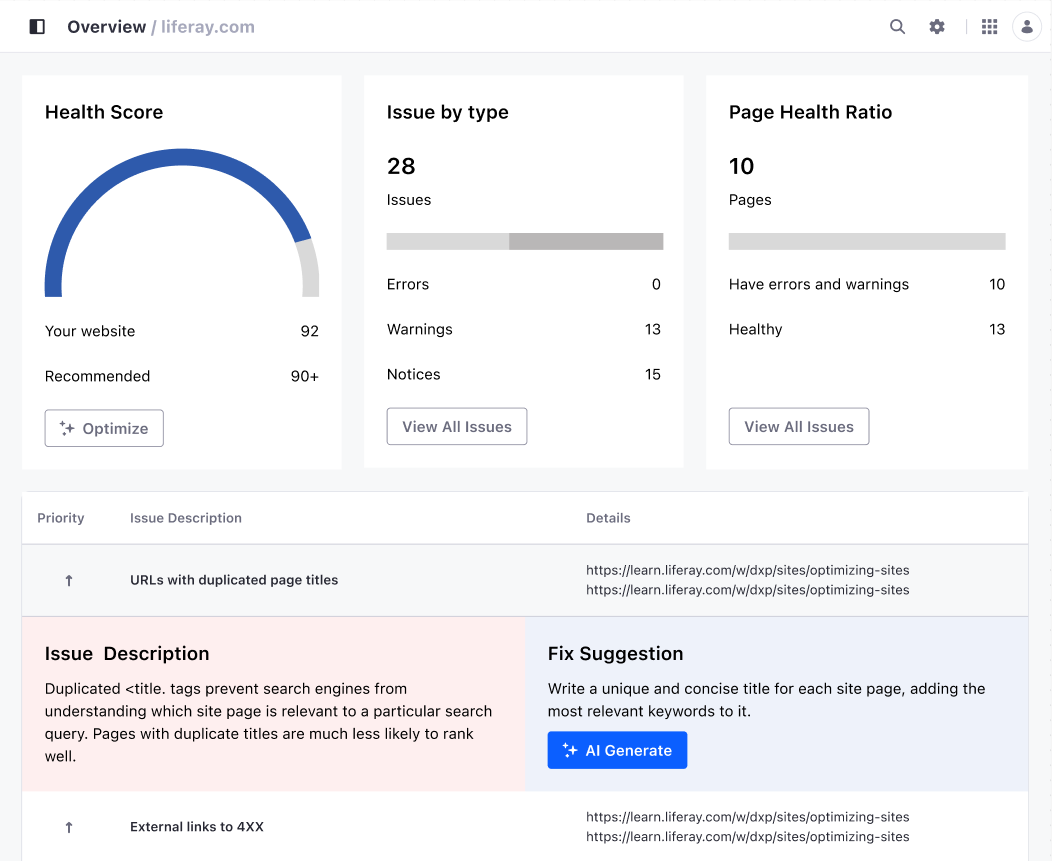This screenshot has width=1052, height=861.
Task: Collapse the URLs with duplicated page titles row
Action: 234,580
